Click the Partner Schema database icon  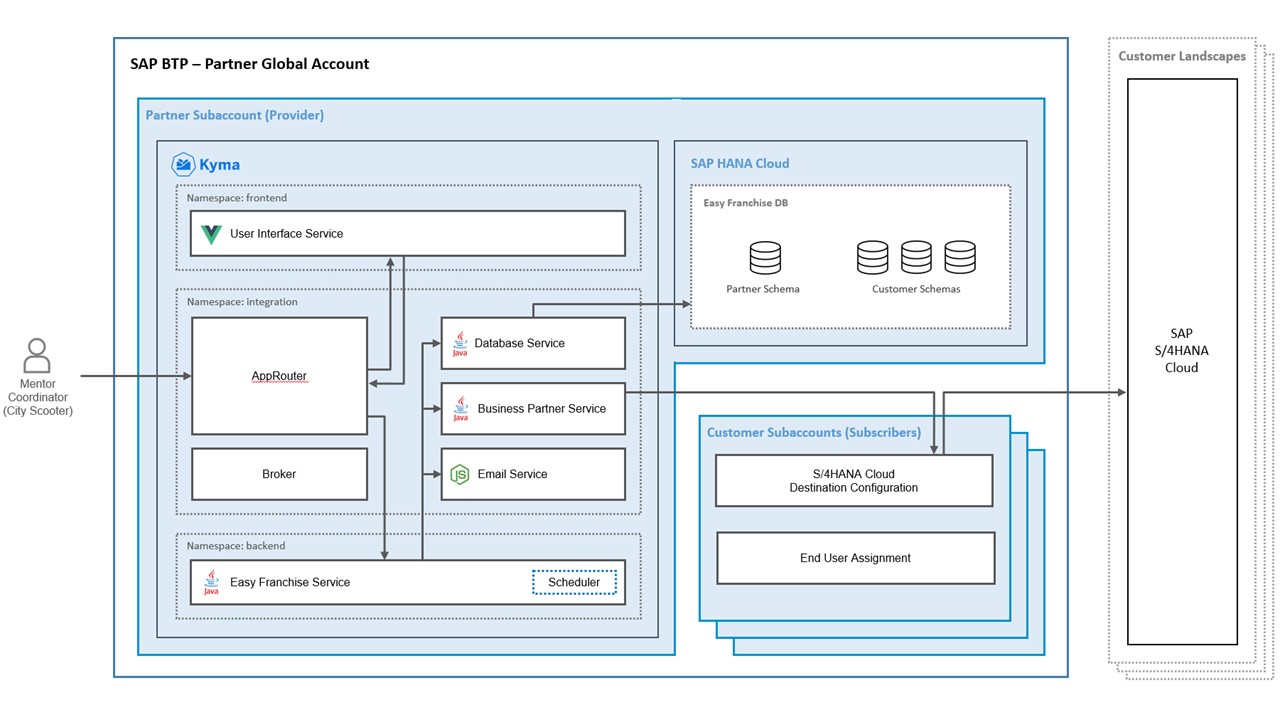(x=765, y=257)
